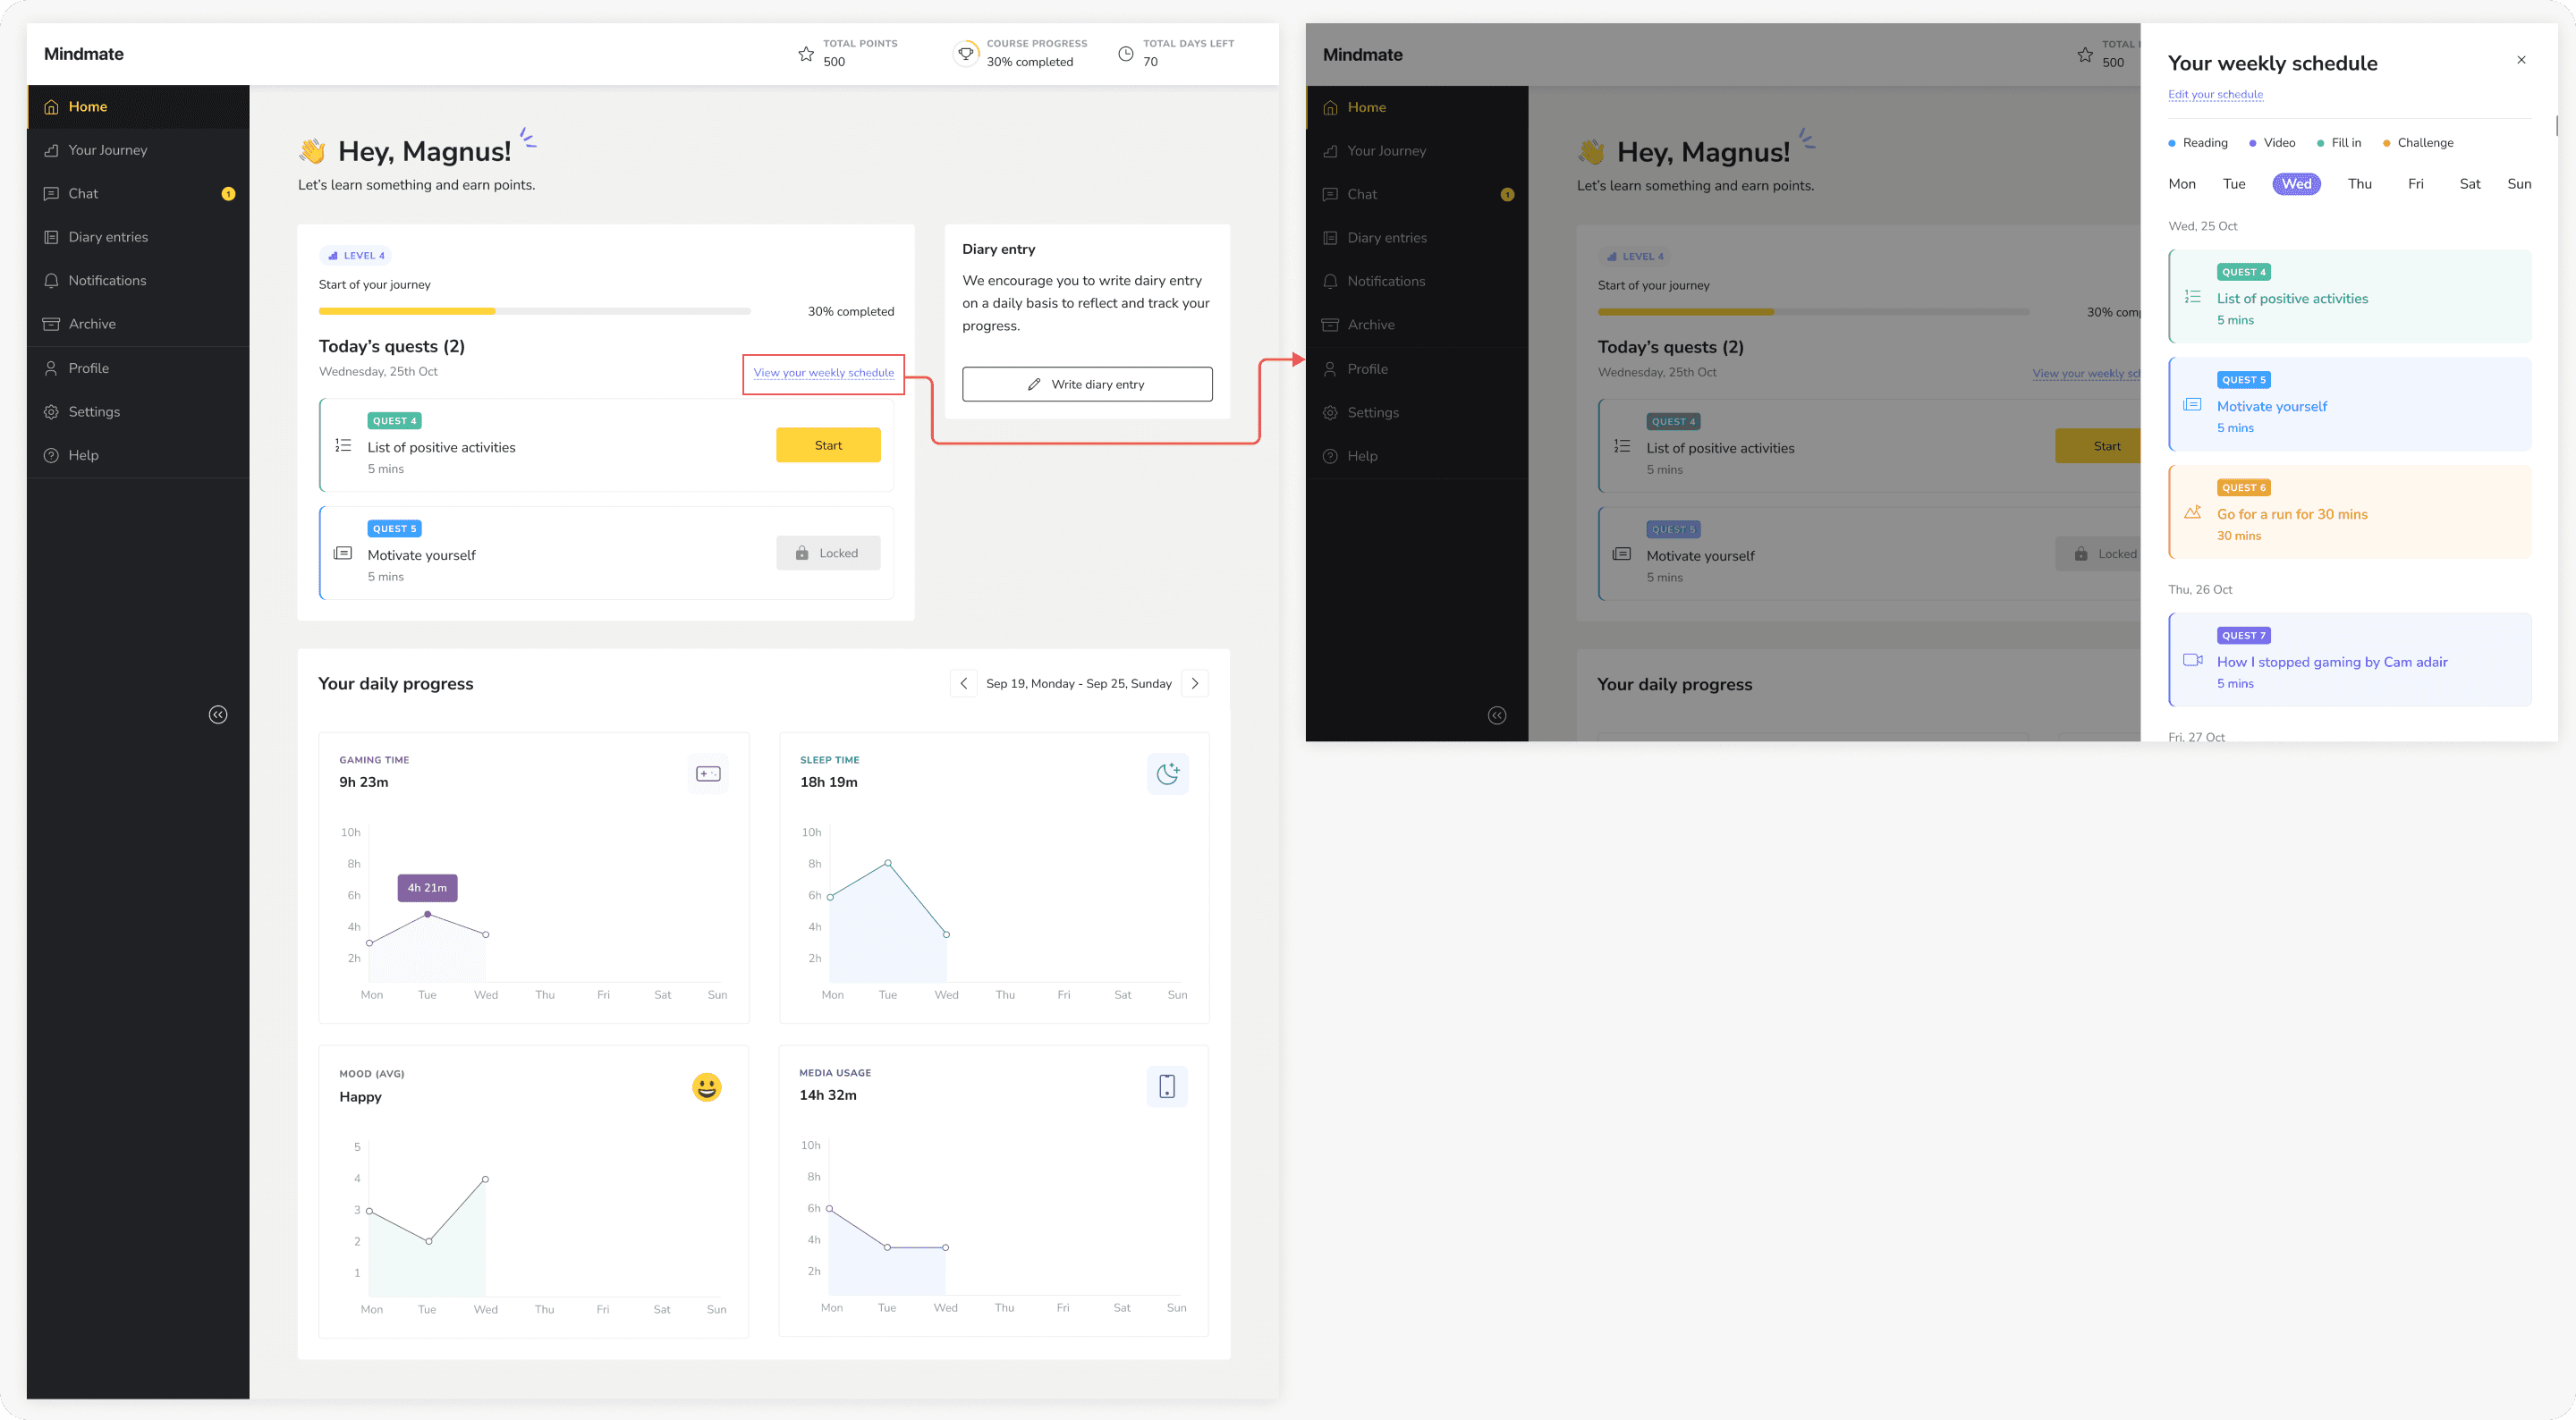This screenshot has height=1420, width=2576.
Task: Click the Chat notification badge in left sidebar
Action: point(228,194)
